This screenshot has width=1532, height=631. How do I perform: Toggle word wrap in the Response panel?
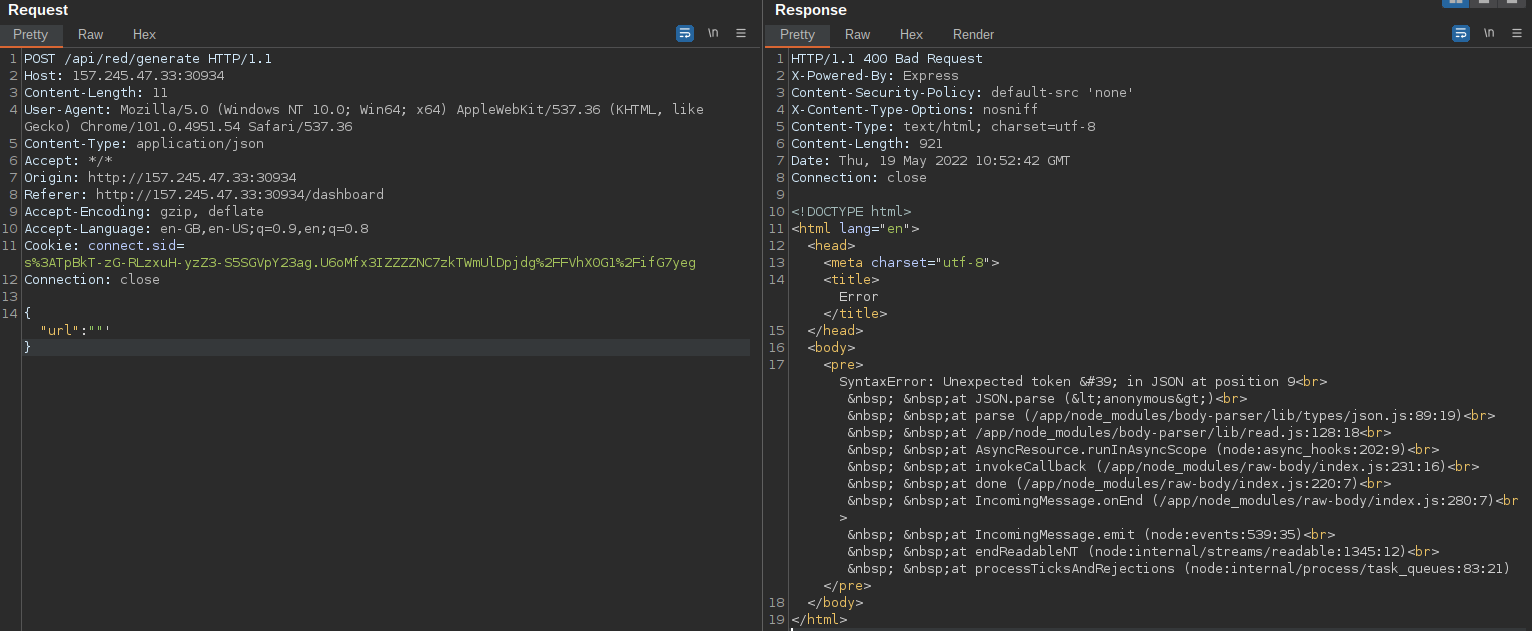click(1461, 33)
